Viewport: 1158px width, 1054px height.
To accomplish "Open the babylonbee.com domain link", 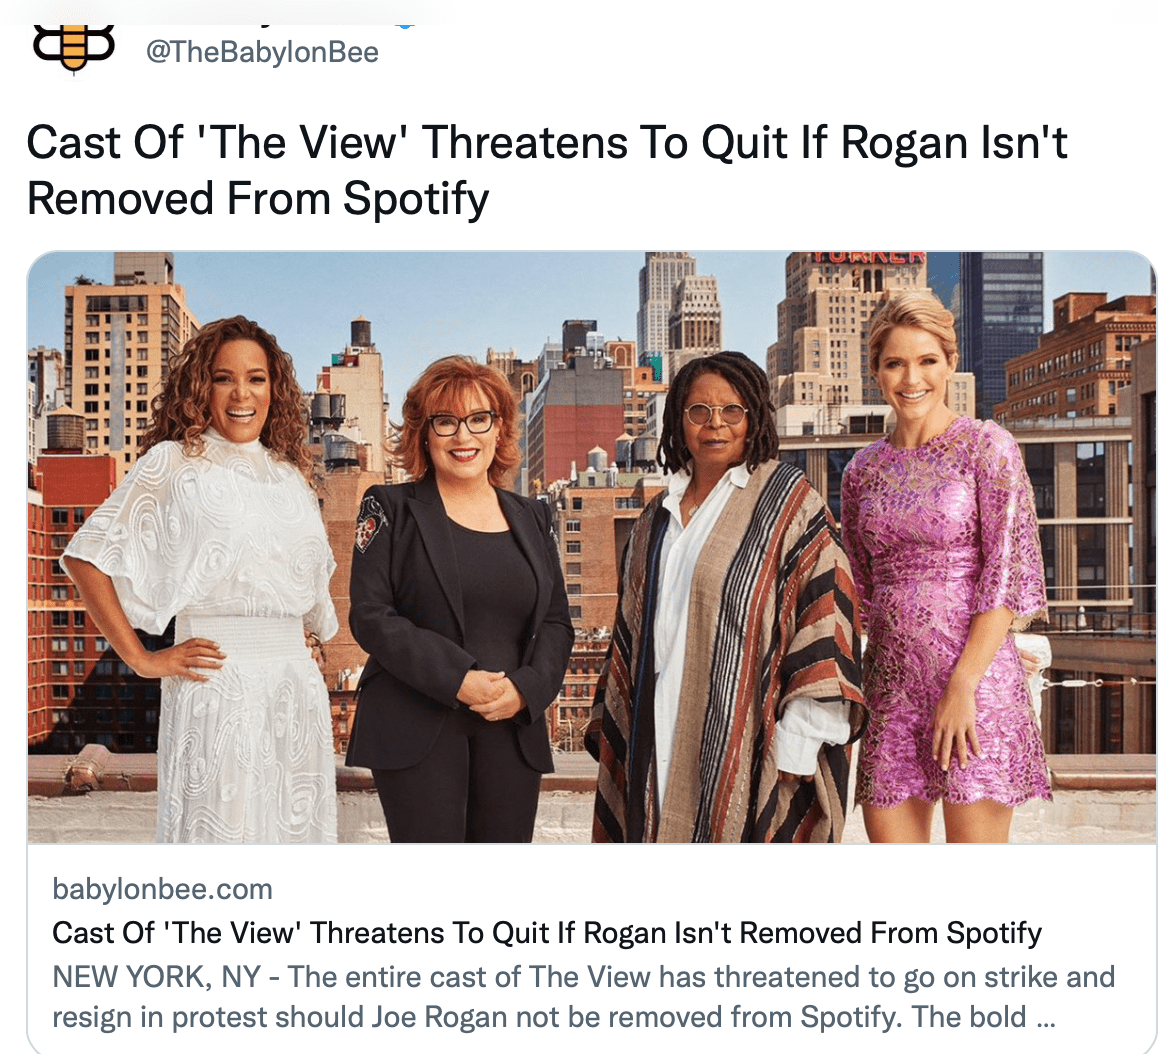I will click(x=162, y=889).
